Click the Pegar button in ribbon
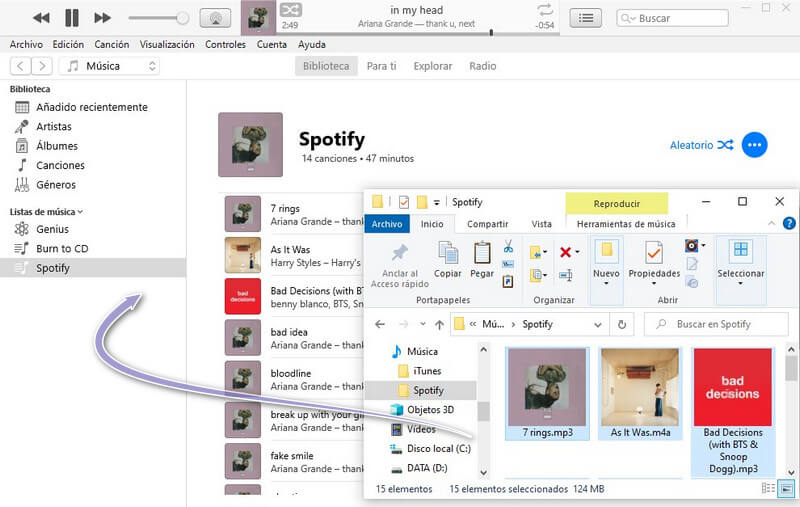Viewport: 800px width, 507px height. click(482, 260)
